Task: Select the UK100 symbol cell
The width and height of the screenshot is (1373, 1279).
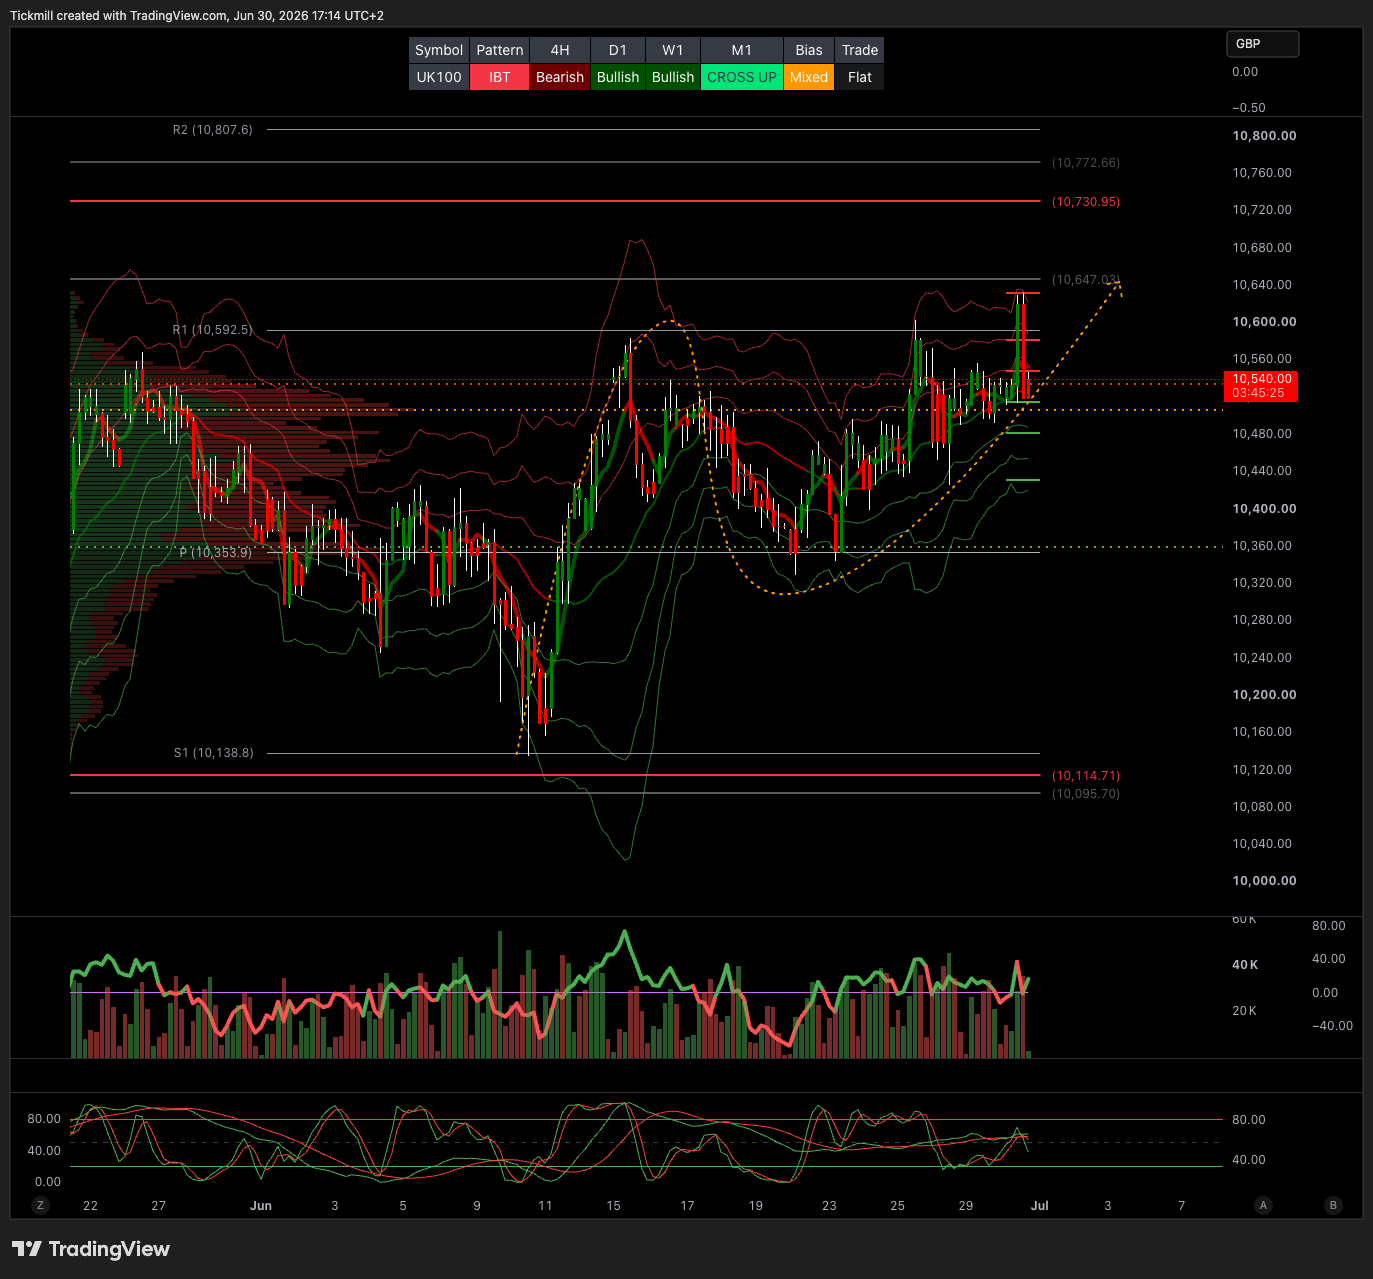Action: coord(439,77)
